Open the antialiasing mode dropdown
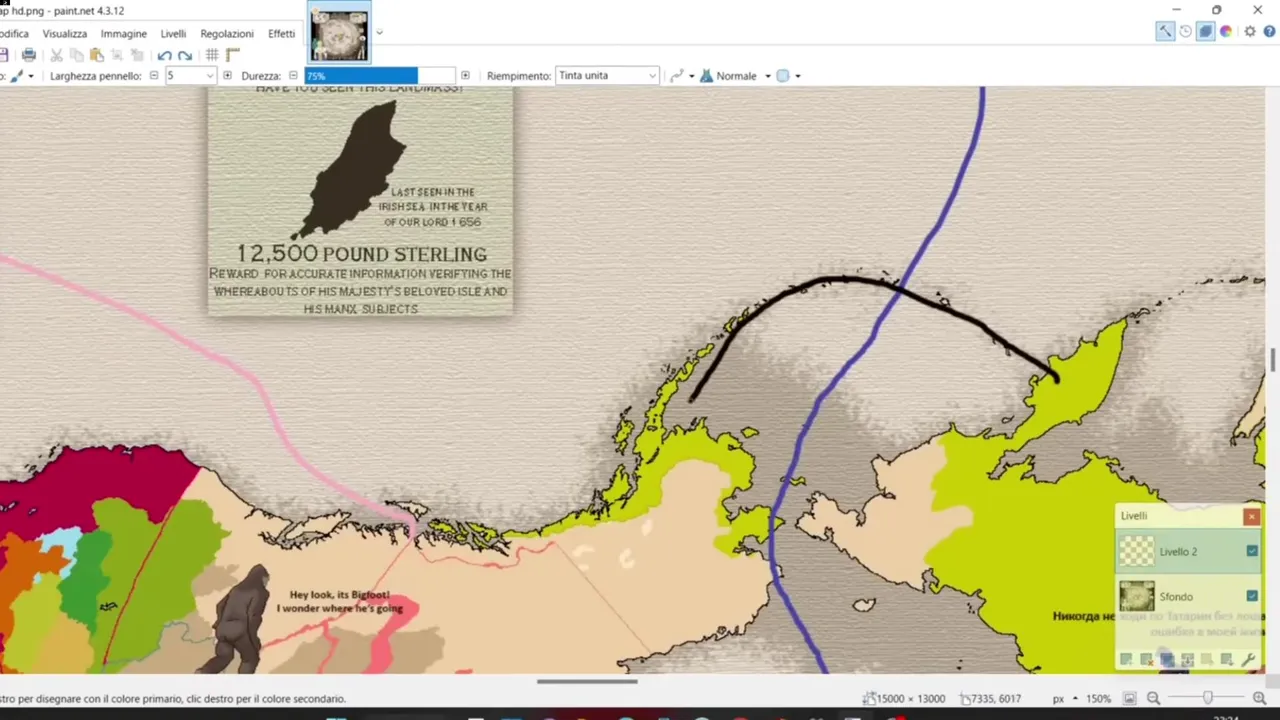Viewport: 1280px width, 720px height. [x=681, y=76]
